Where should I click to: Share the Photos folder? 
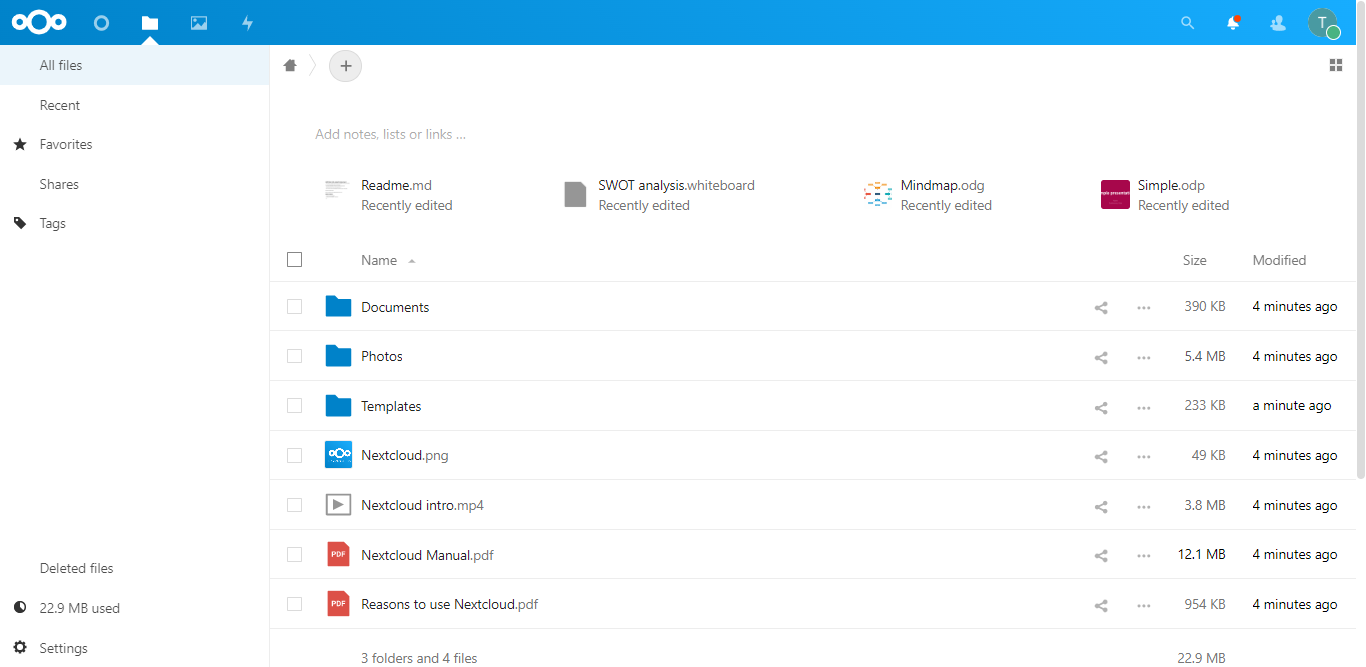(1101, 357)
